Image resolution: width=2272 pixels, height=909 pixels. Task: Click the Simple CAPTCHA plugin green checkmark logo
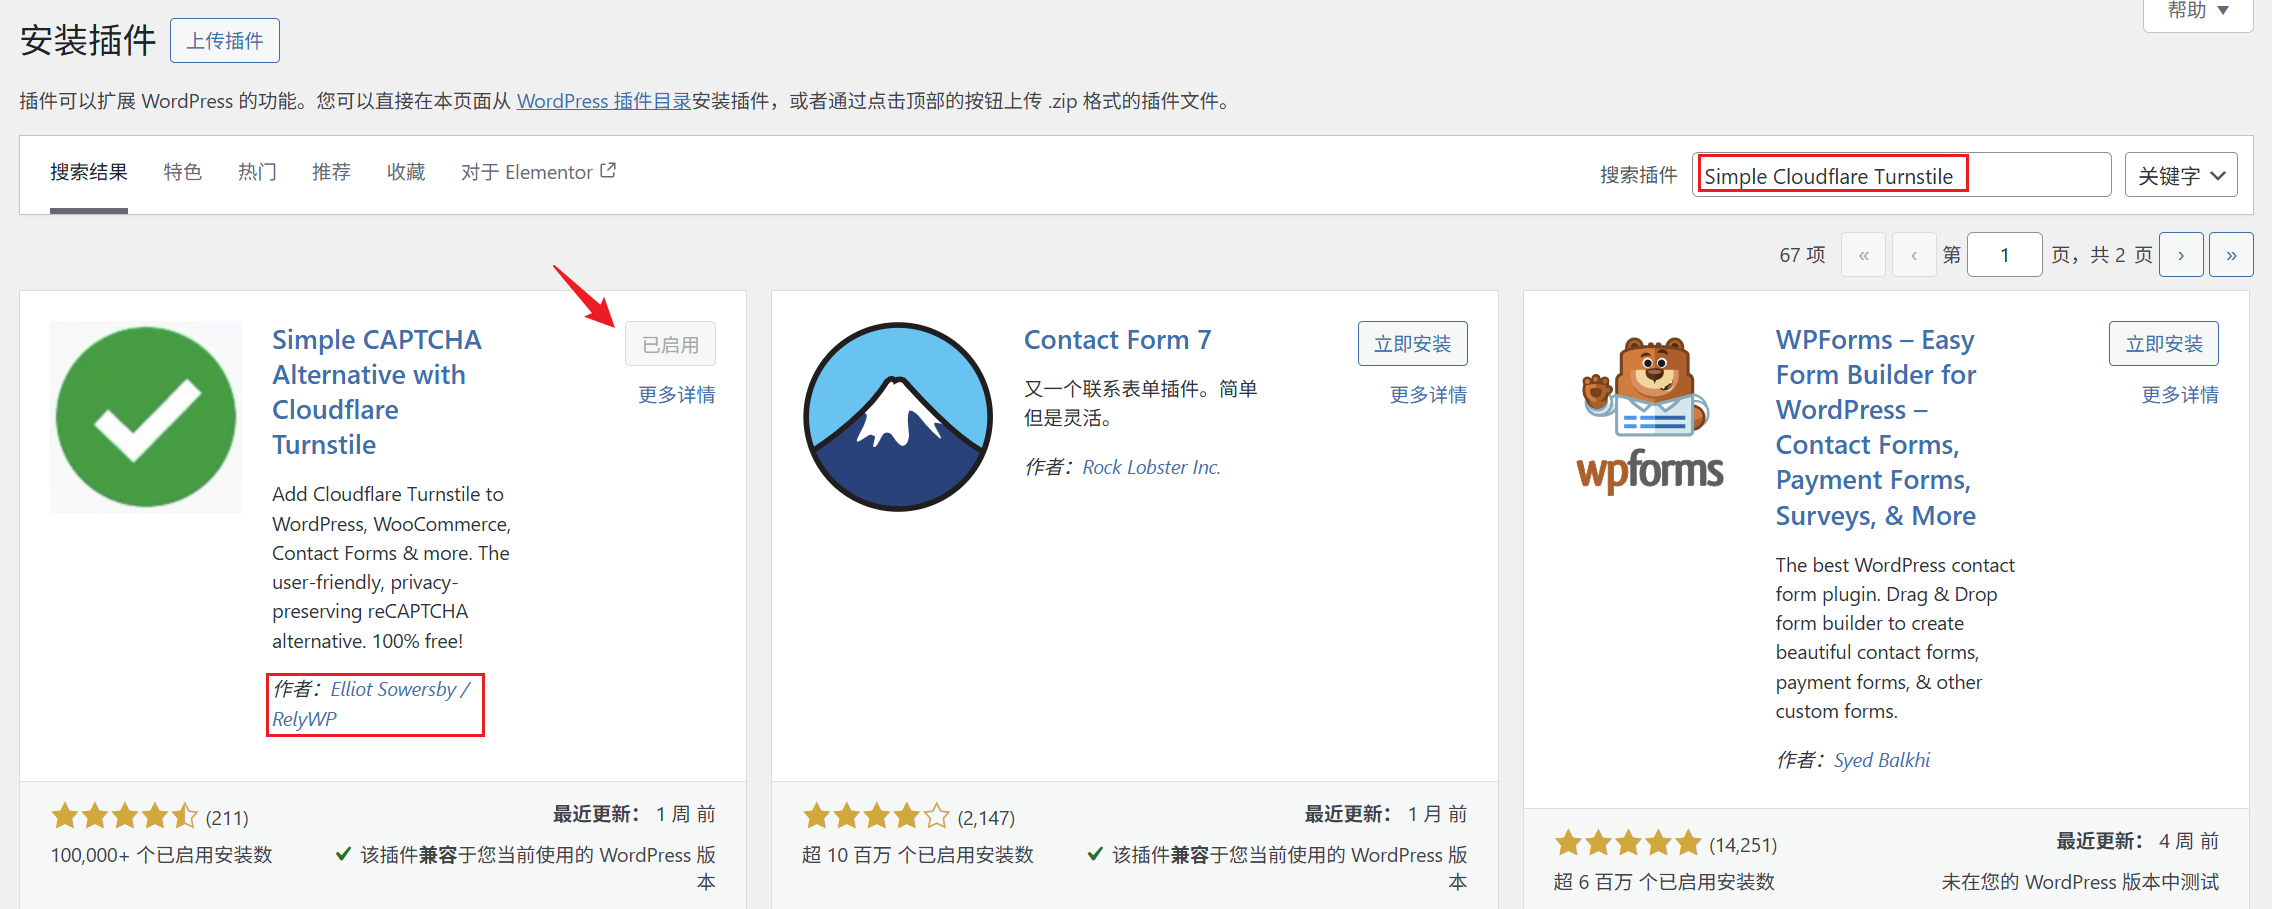tap(145, 416)
